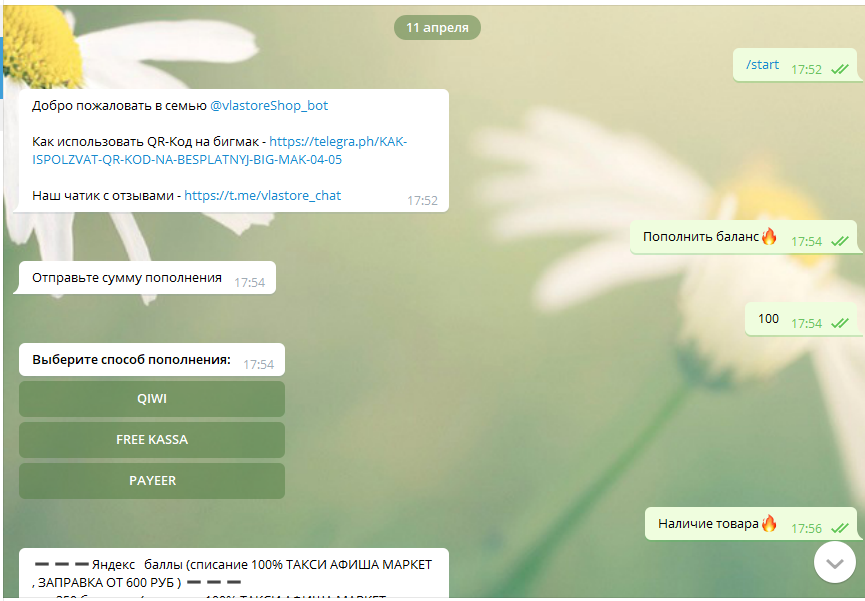Click the read checkmarks on '100' message
Image resolution: width=865 pixels, height=601 pixels.
point(840,323)
